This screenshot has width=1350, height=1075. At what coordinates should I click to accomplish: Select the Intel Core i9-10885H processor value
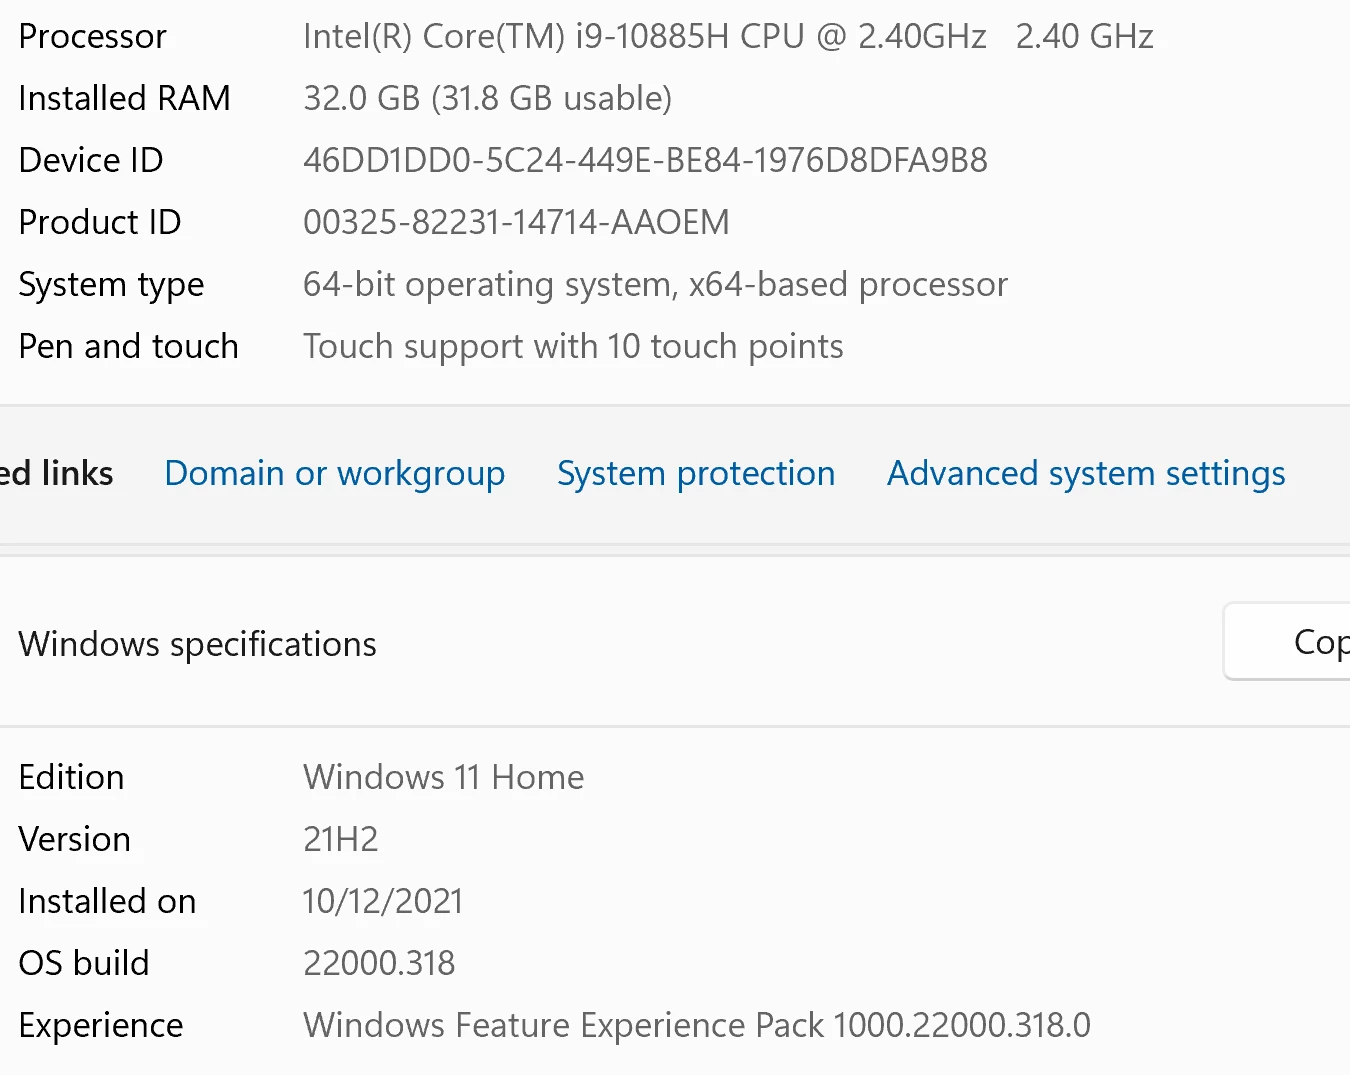[728, 36]
